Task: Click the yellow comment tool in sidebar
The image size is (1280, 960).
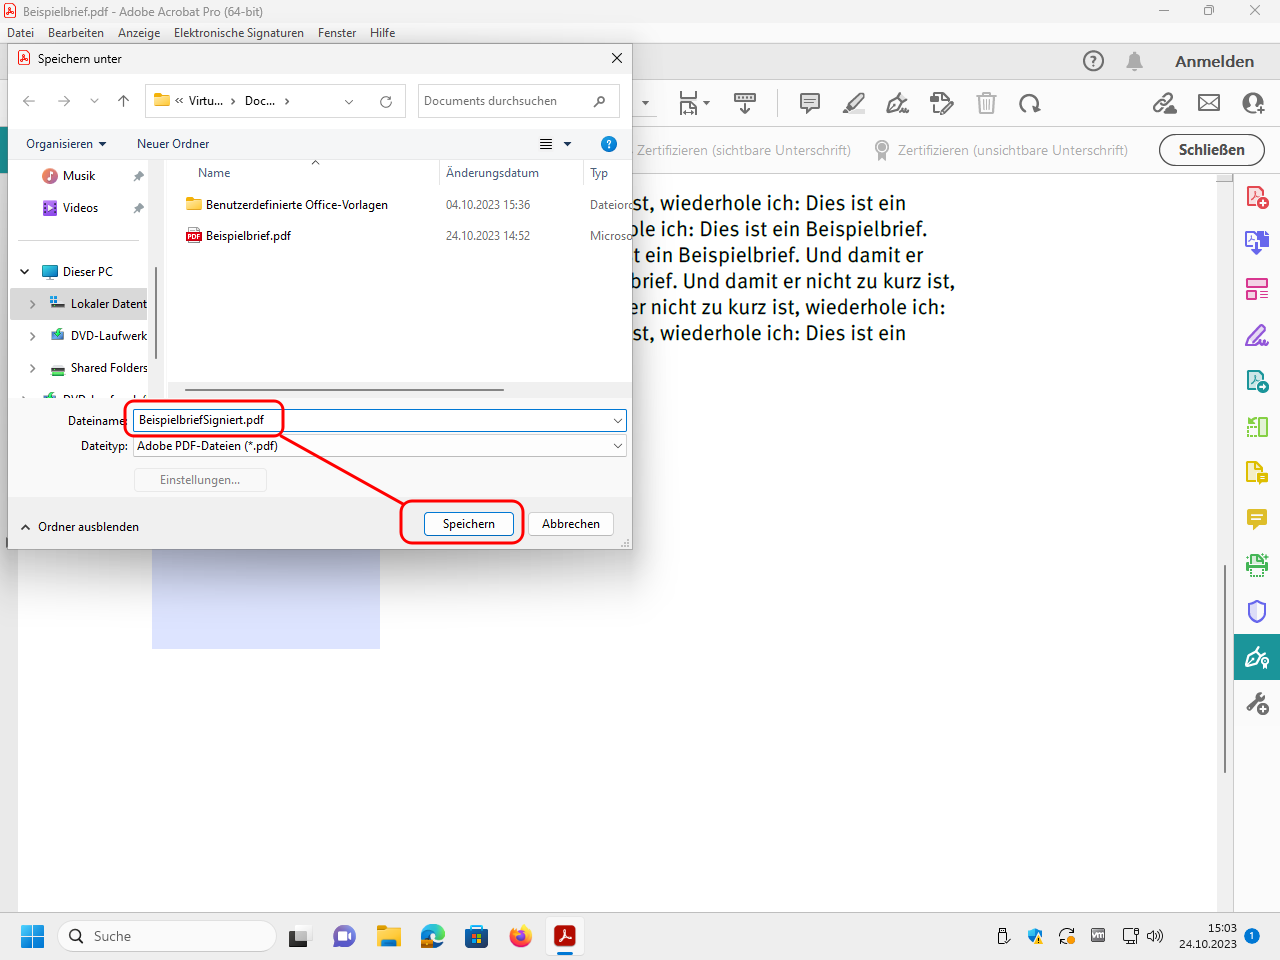Action: (1257, 518)
